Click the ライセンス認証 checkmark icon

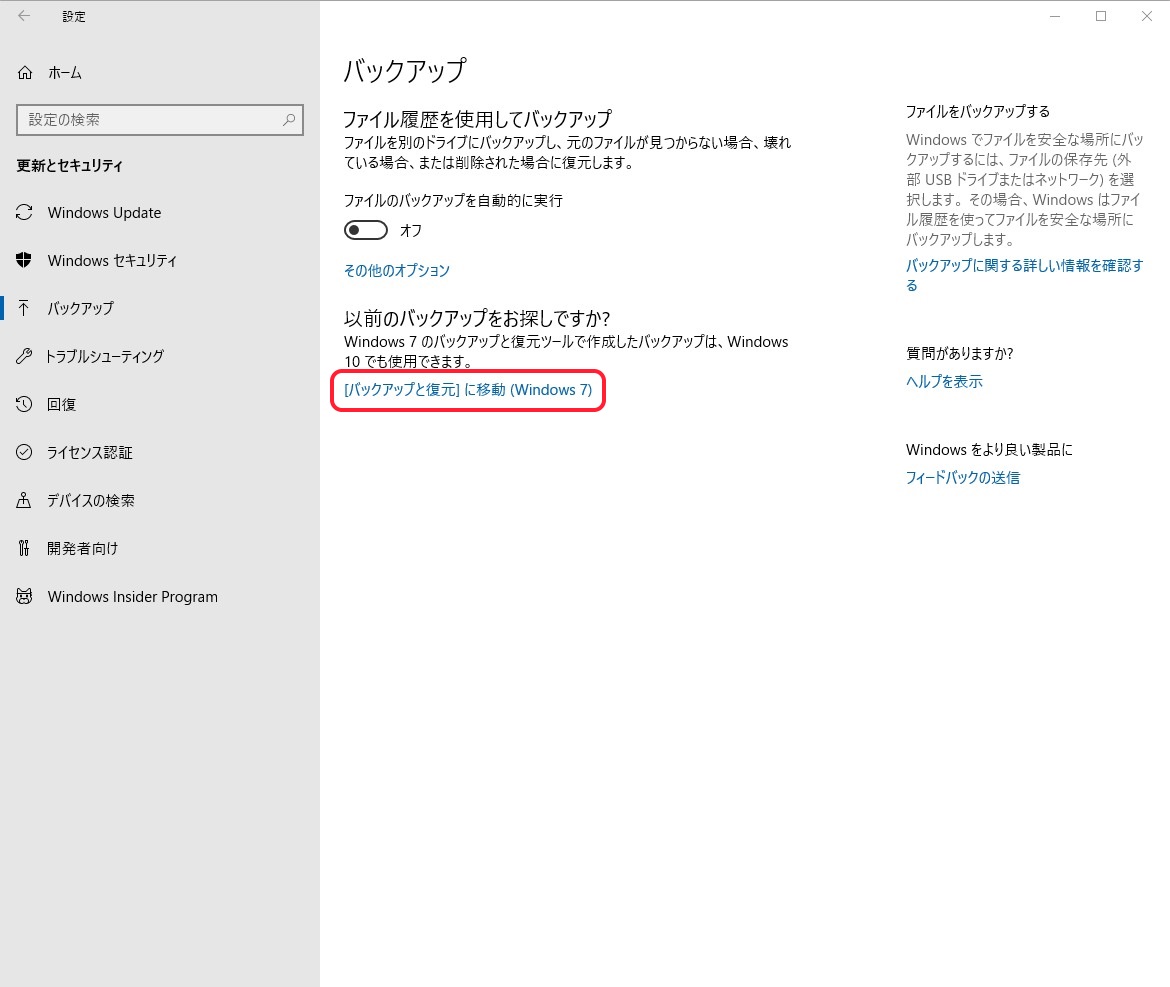coord(25,453)
